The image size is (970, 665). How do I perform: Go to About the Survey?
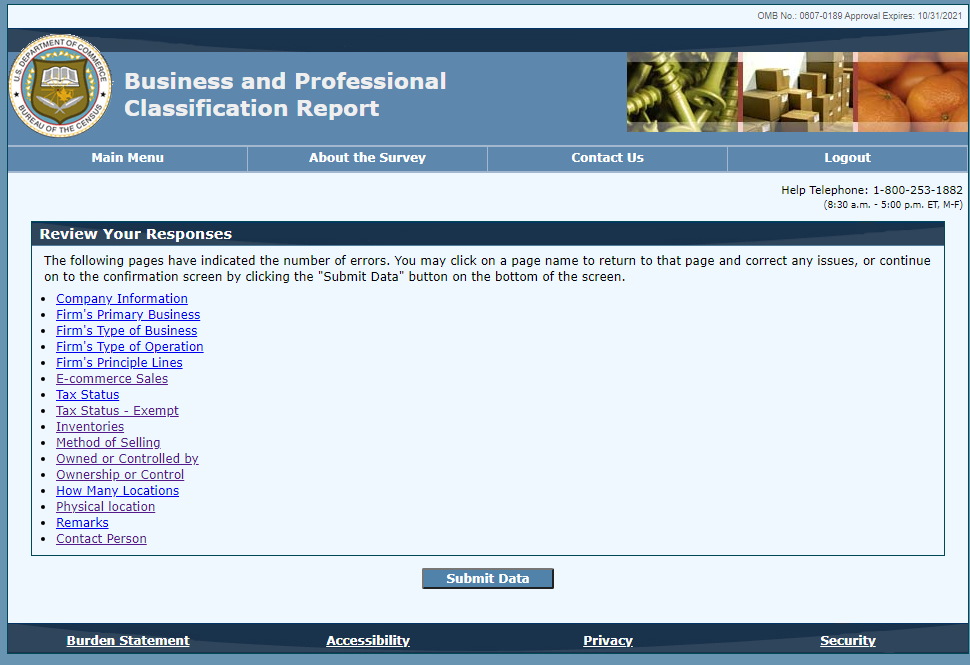[x=367, y=158]
